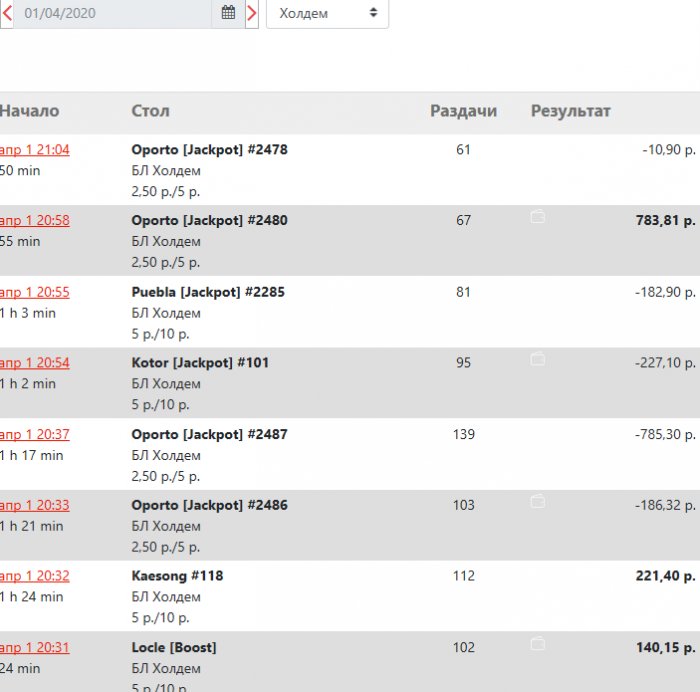Image resolution: width=700 pixels, height=692 pixels.
Task: Click the Результат column header
Action: click(x=571, y=111)
